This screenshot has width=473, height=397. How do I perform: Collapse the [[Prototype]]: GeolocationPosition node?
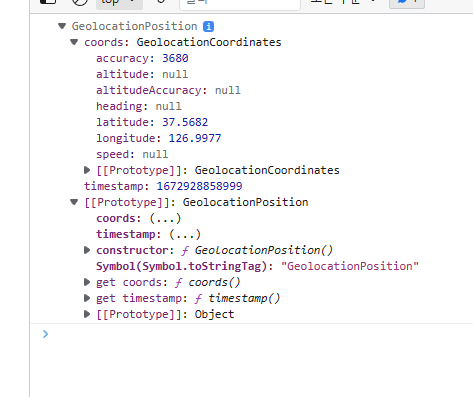click(x=74, y=202)
